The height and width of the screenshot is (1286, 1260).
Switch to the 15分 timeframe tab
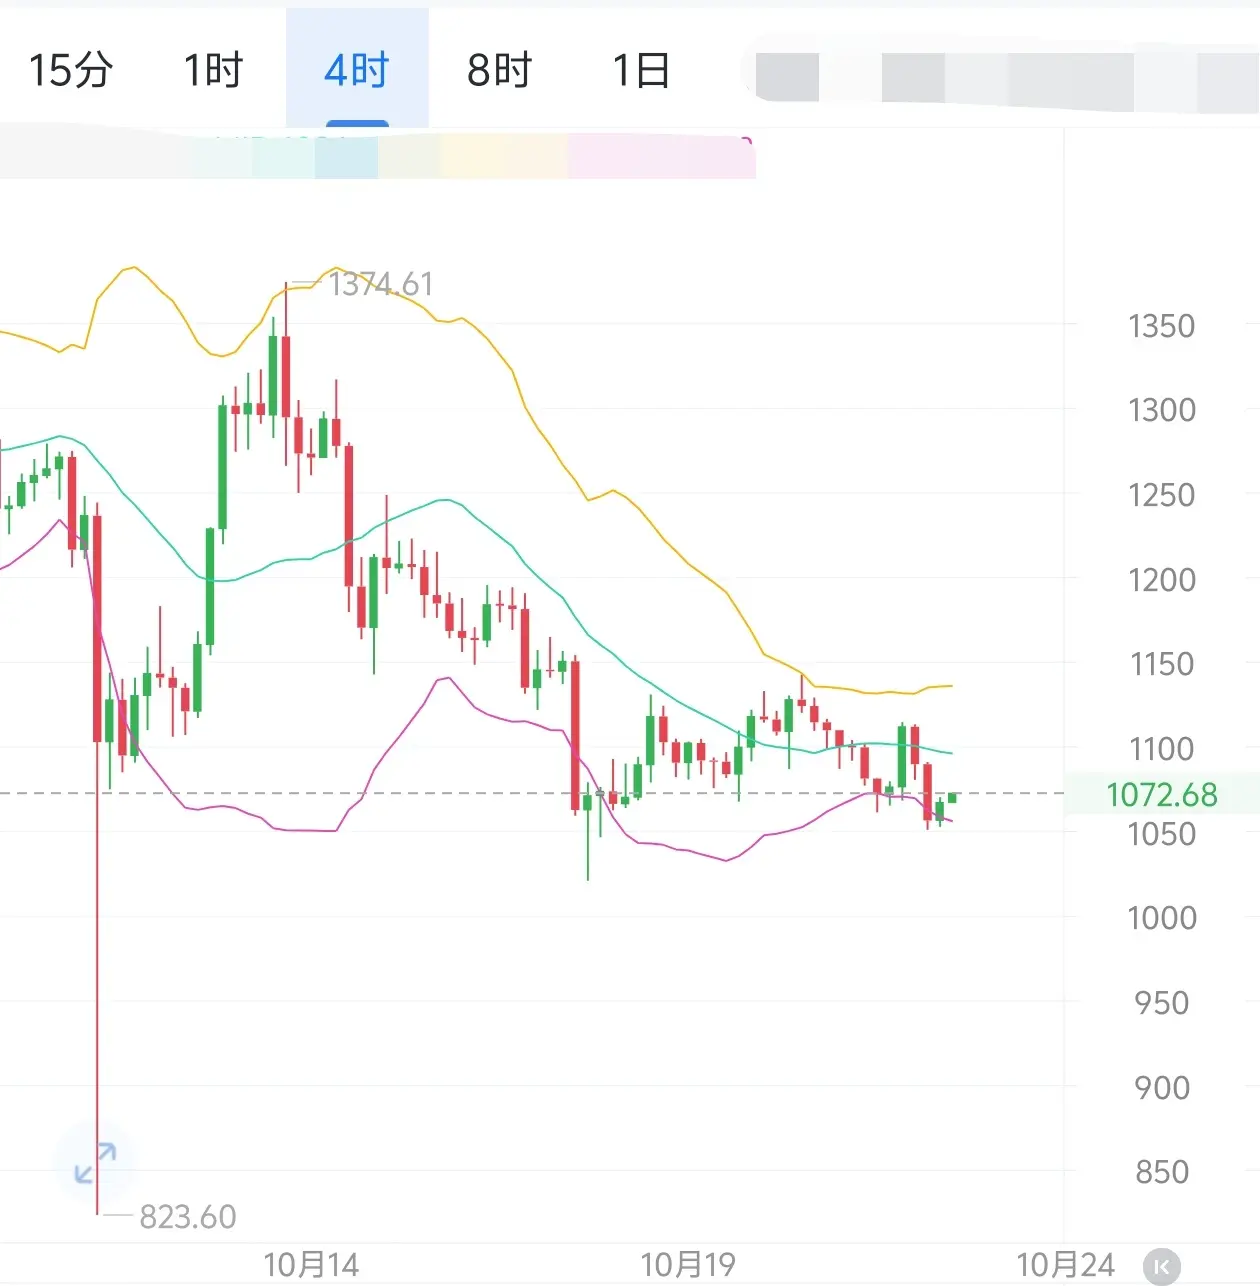coord(70,71)
